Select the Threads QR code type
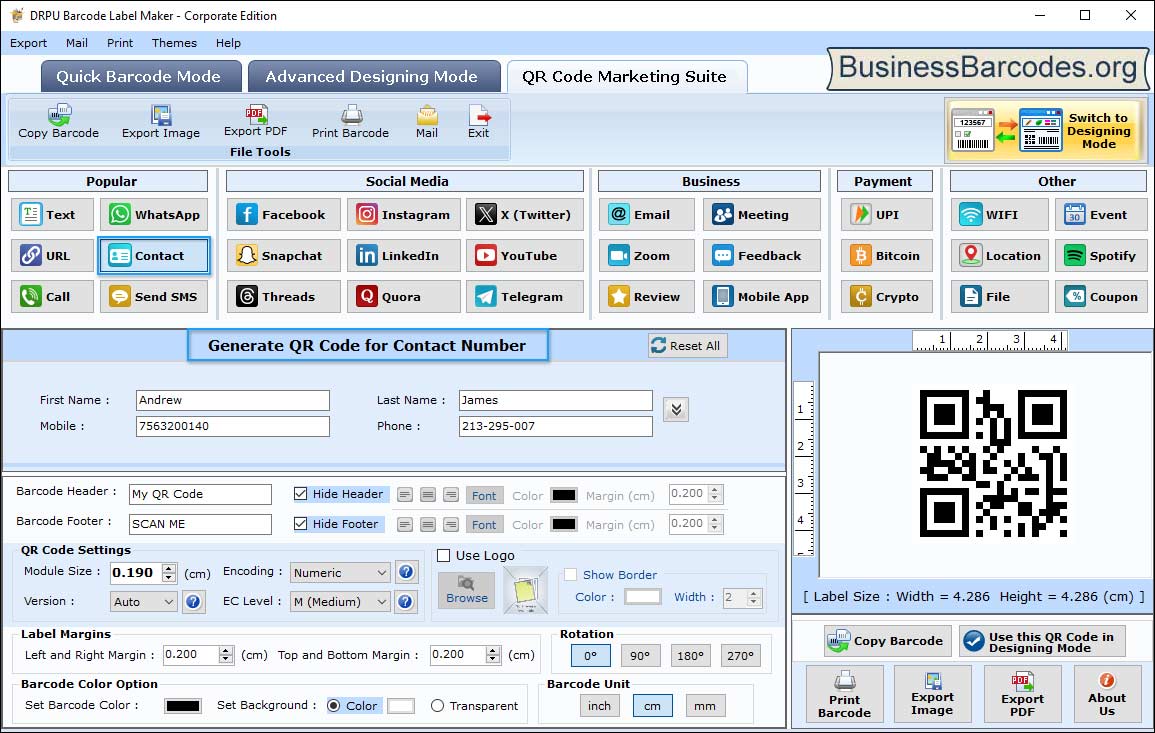Screen dimensions: 1155x733 (284, 296)
